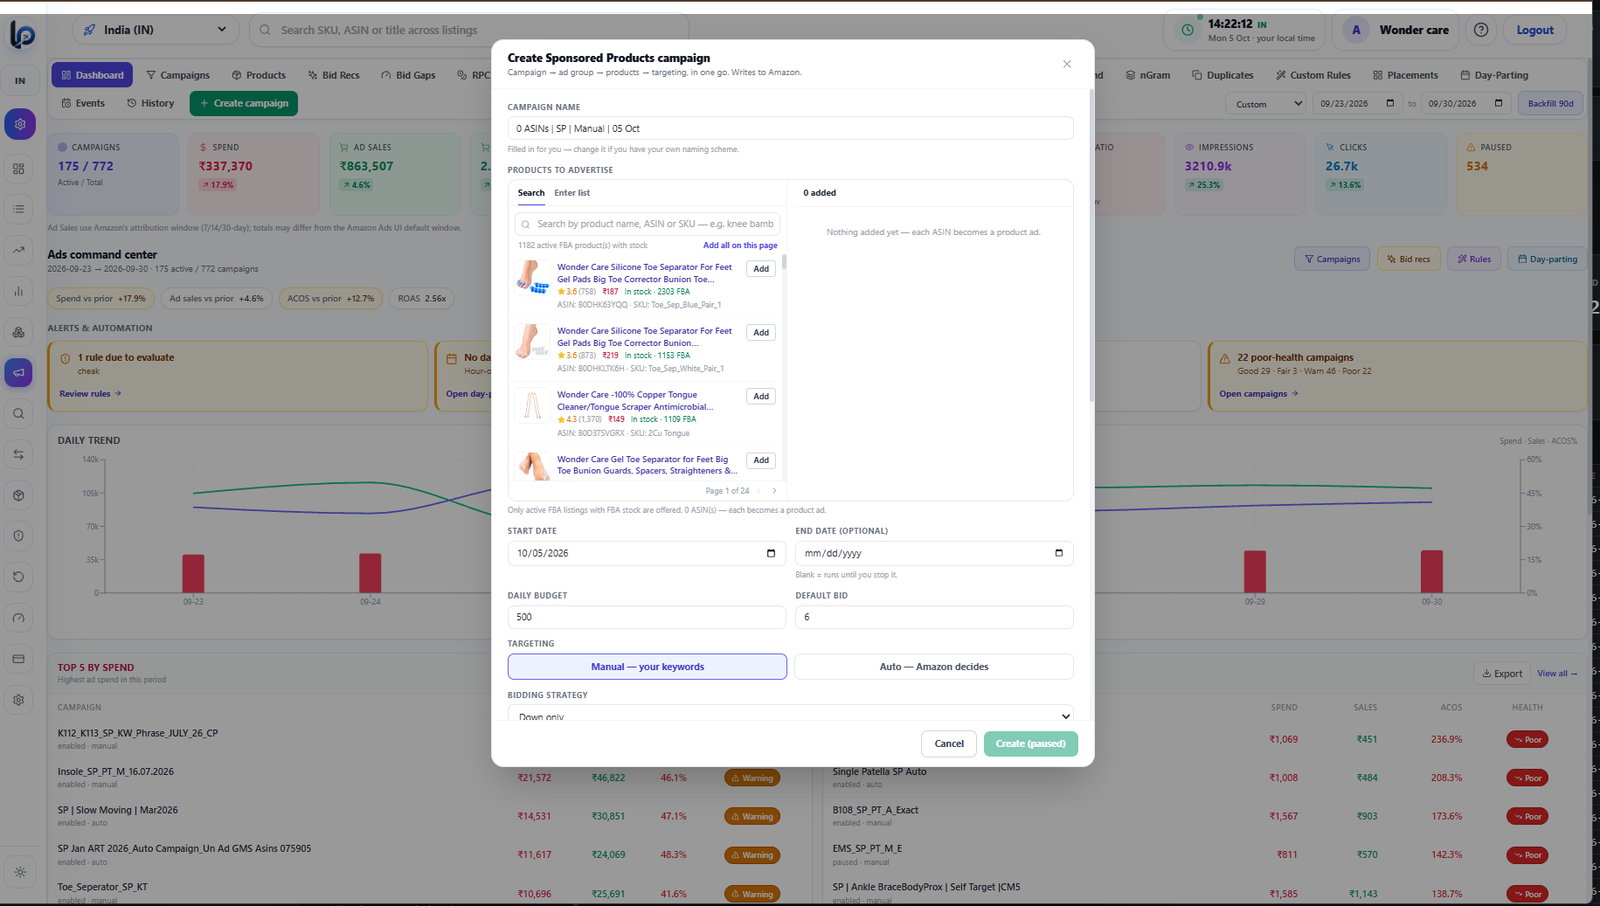Add the Copper Tongue Cleaner product
Viewport: 1600px width, 906px height.
pos(761,397)
